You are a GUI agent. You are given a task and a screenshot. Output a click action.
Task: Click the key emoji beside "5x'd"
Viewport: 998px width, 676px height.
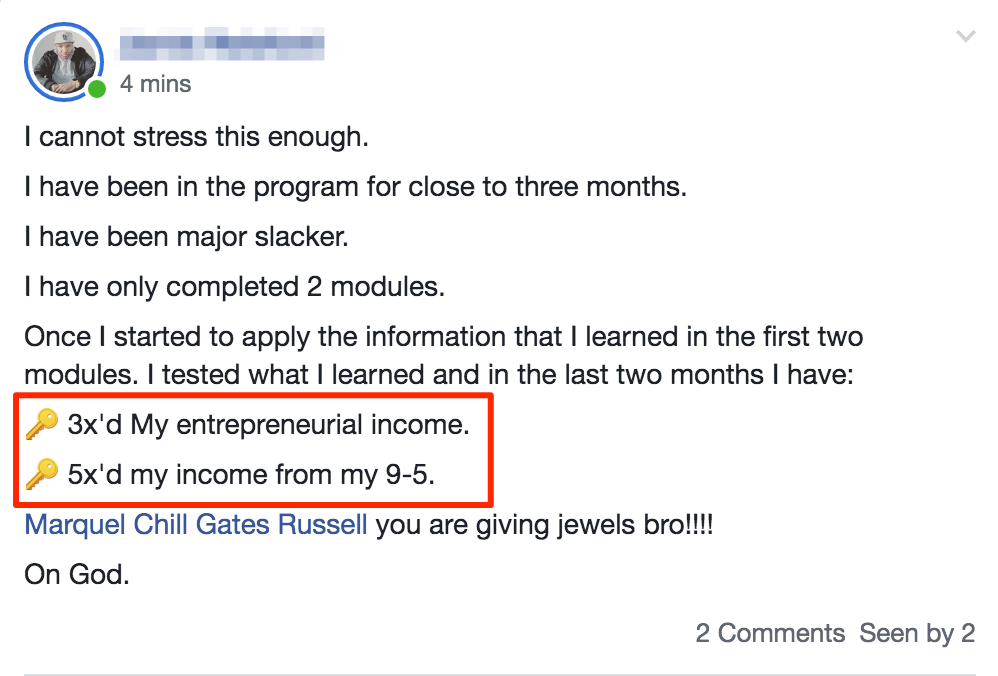point(42,475)
